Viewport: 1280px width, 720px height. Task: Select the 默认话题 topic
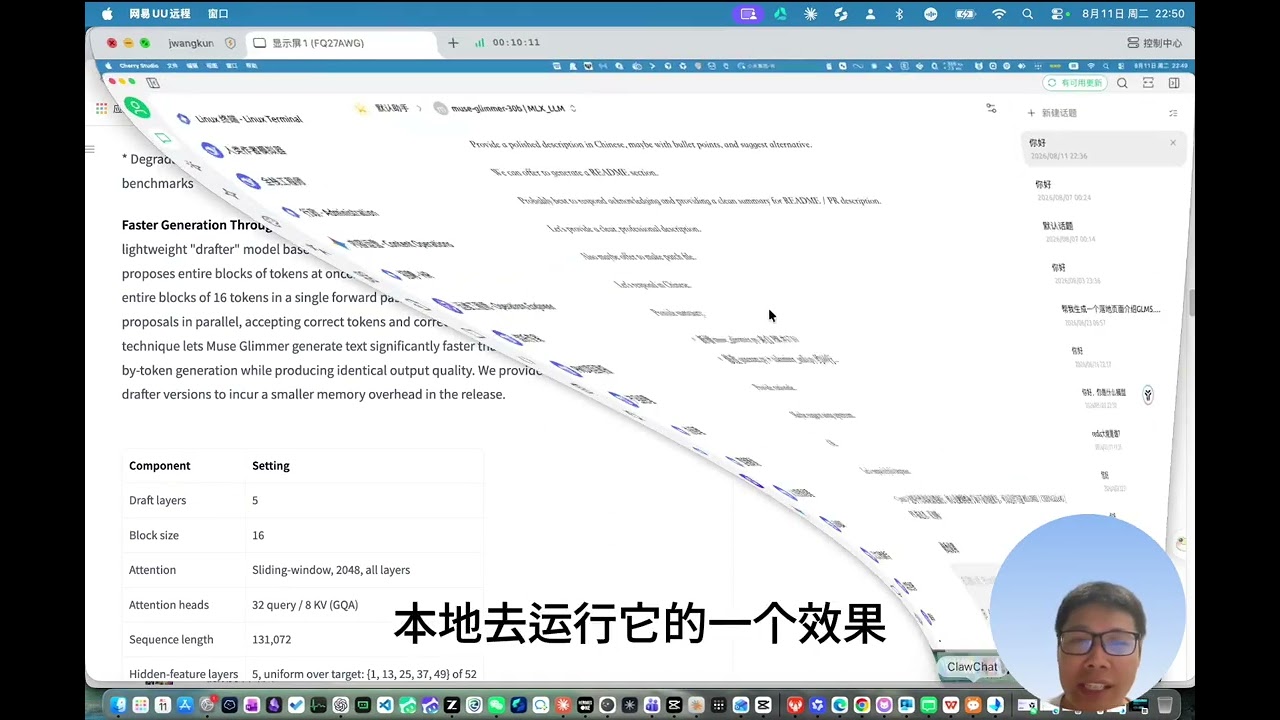1058,226
